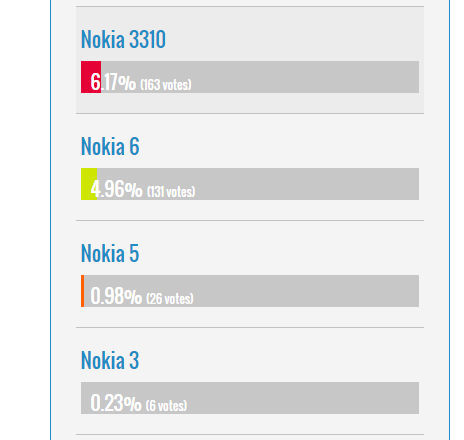Select the 0.23% percentage label
The image size is (464, 440).
click(116, 403)
